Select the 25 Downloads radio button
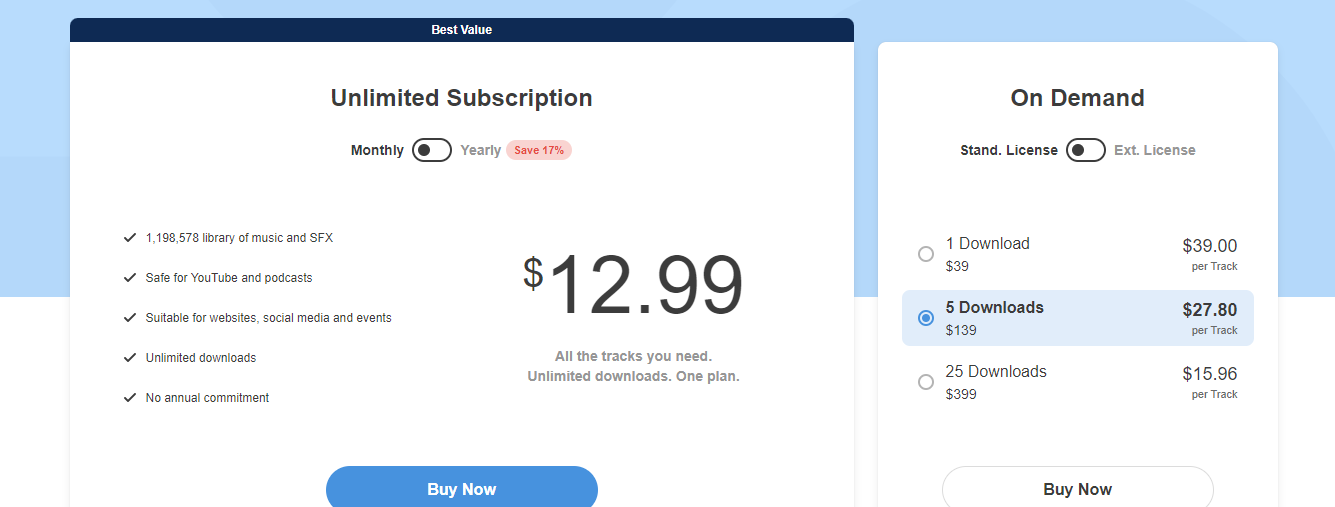Viewport: 1335px width, 507px height. click(926, 382)
